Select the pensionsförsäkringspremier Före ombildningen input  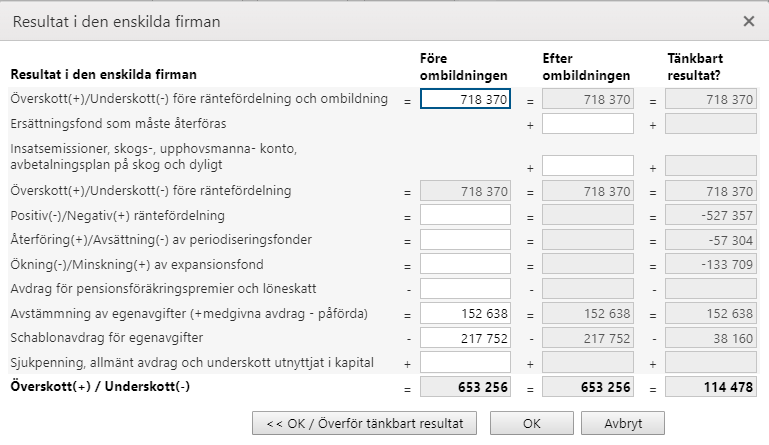465,288
